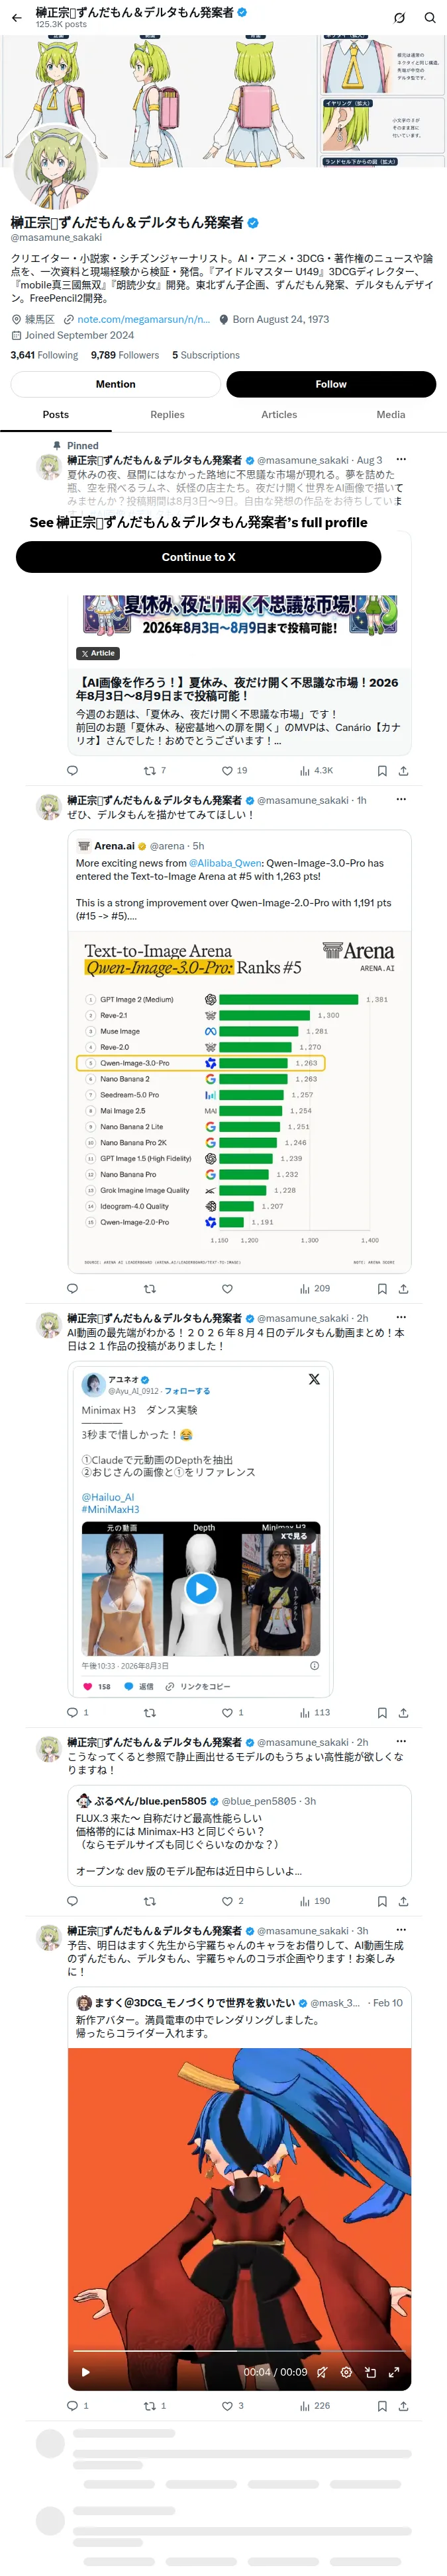Viewport: 447px width, 2576px height.
Task: Open the note.com/megamarsun profile link
Action: [143, 319]
